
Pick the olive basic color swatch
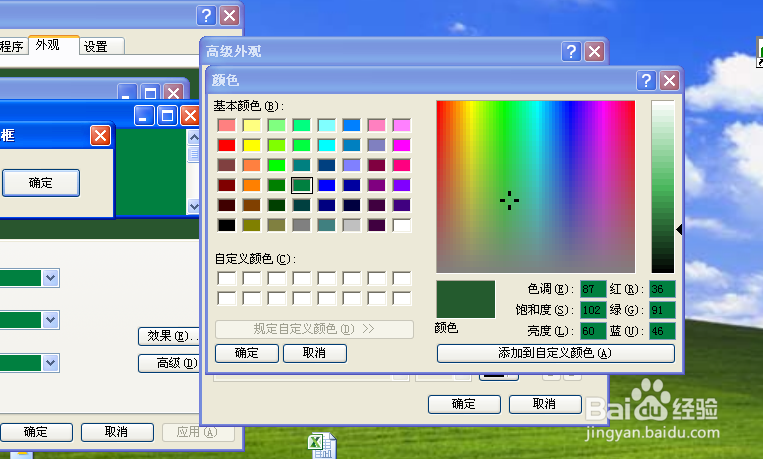click(x=252, y=225)
